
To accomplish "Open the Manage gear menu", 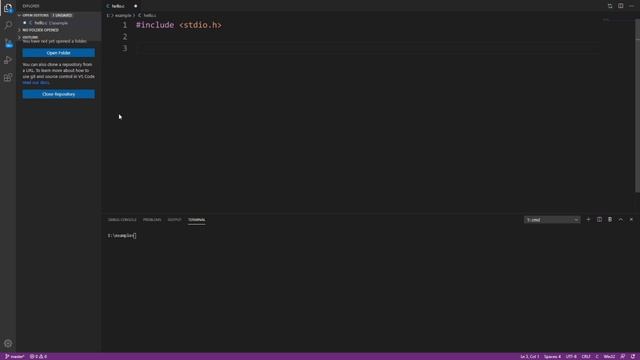I will coord(8,344).
